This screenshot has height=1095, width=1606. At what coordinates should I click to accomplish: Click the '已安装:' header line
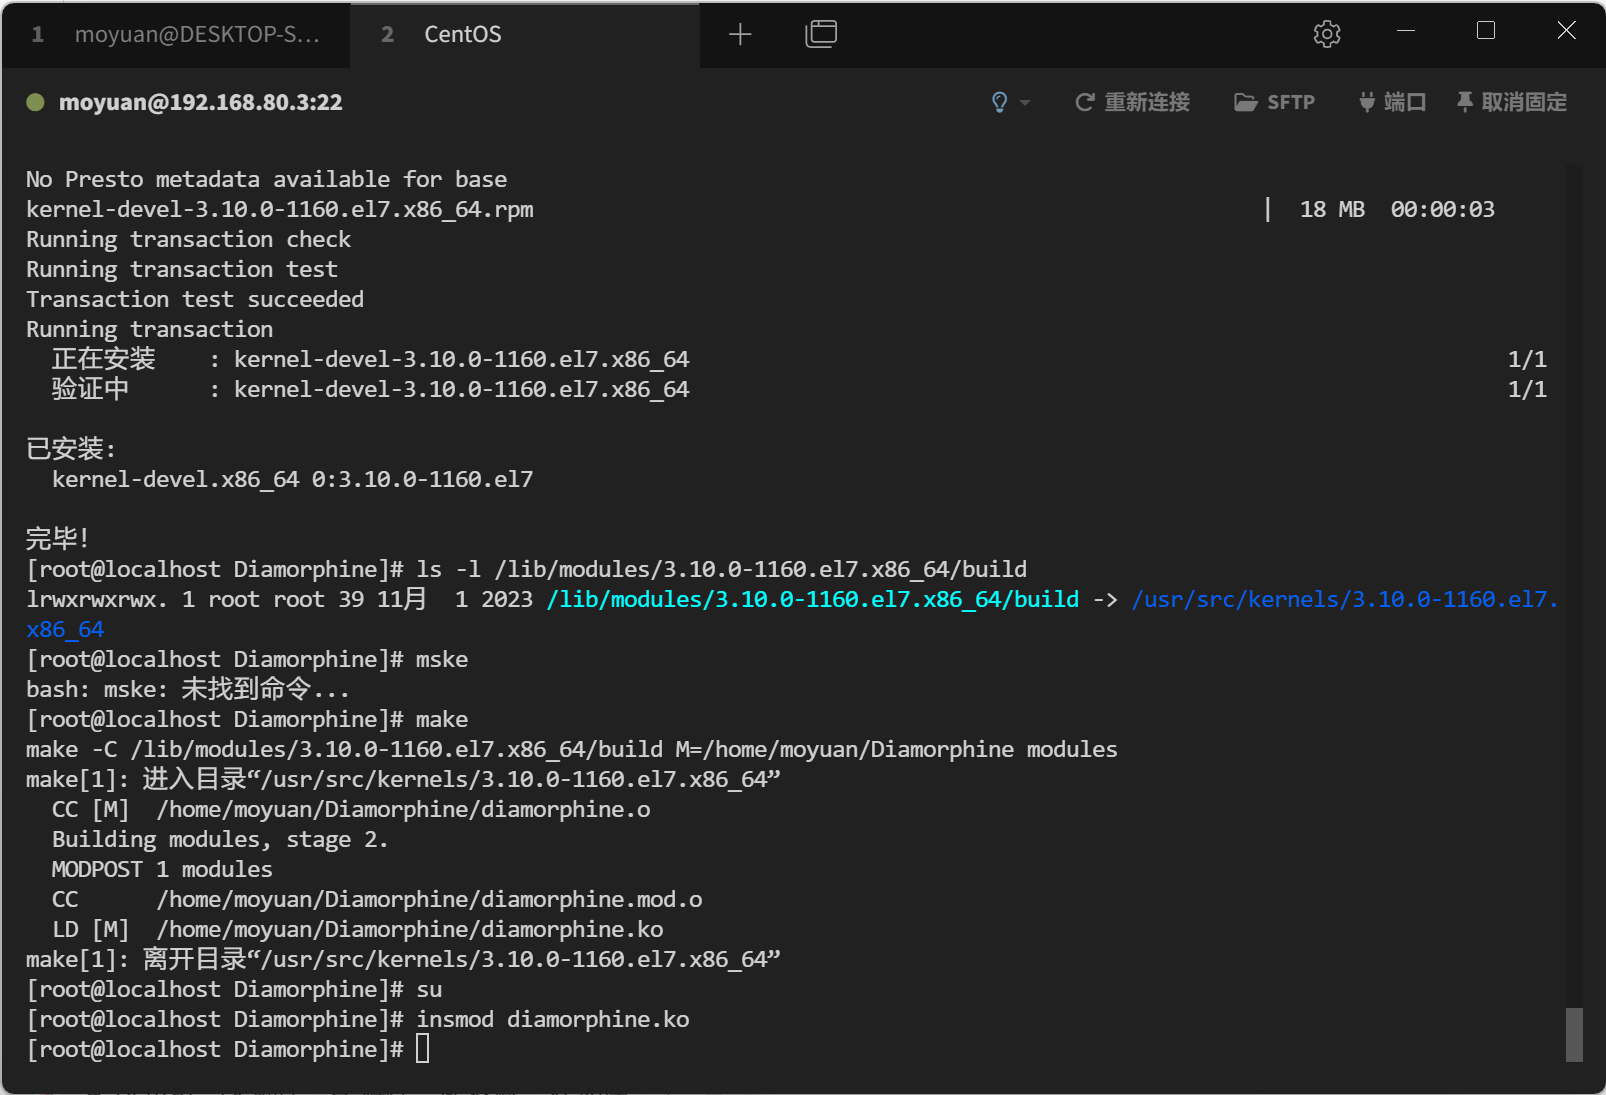coord(71,449)
